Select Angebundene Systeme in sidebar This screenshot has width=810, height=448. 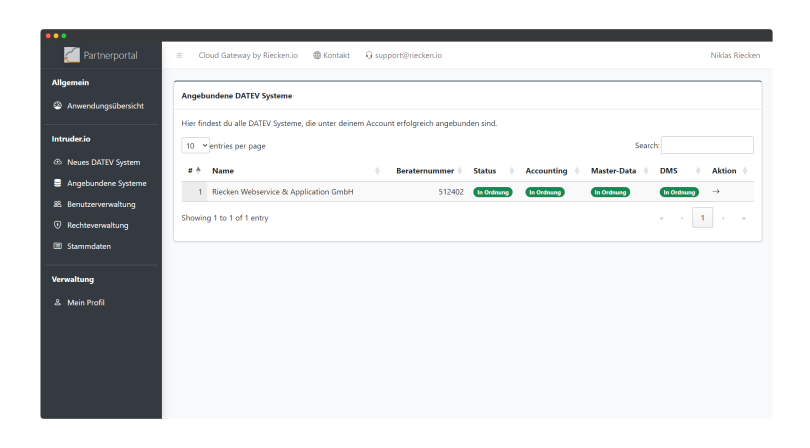(x=106, y=183)
